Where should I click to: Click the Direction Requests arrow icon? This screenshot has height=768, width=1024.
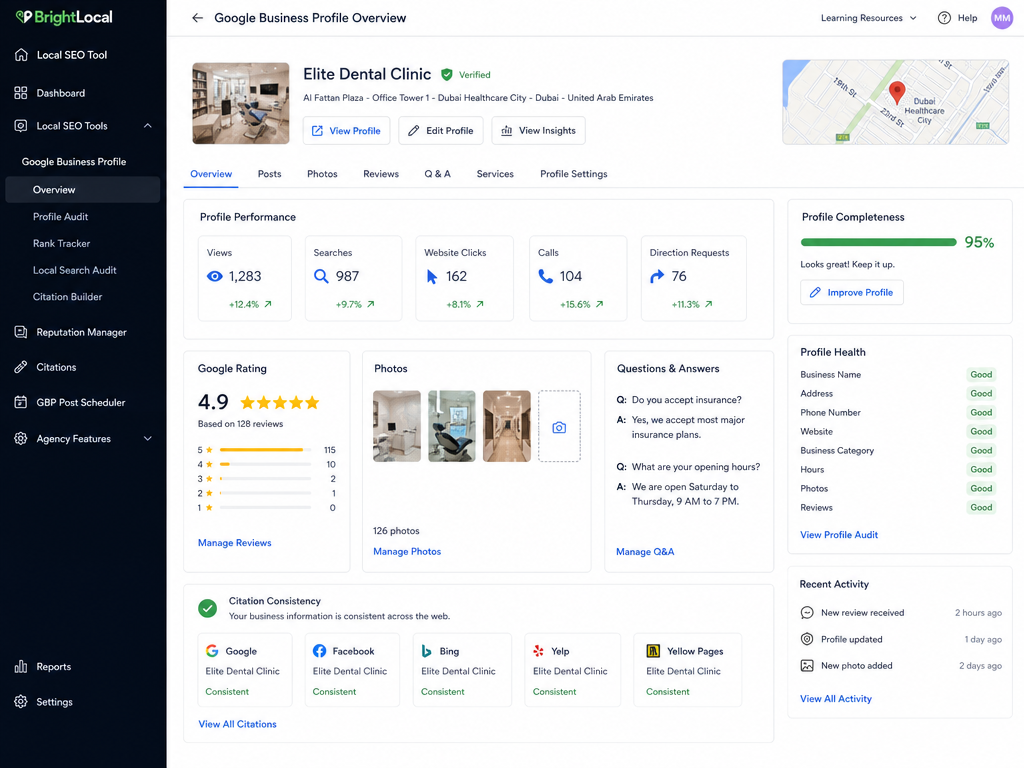(x=657, y=276)
